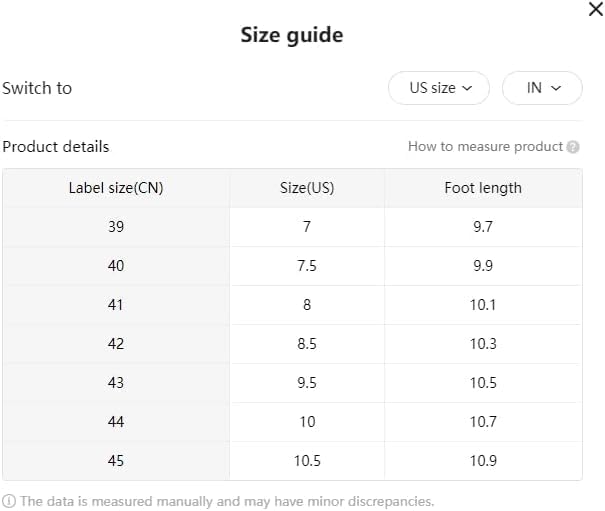Open How to measure product link
This screenshot has height=511, width=605.
(x=485, y=147)
